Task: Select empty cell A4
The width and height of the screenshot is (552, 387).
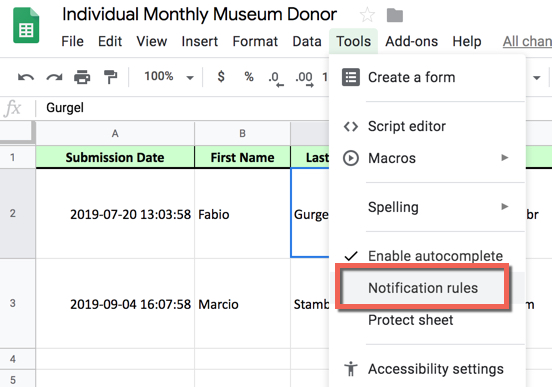Action: 115,359
